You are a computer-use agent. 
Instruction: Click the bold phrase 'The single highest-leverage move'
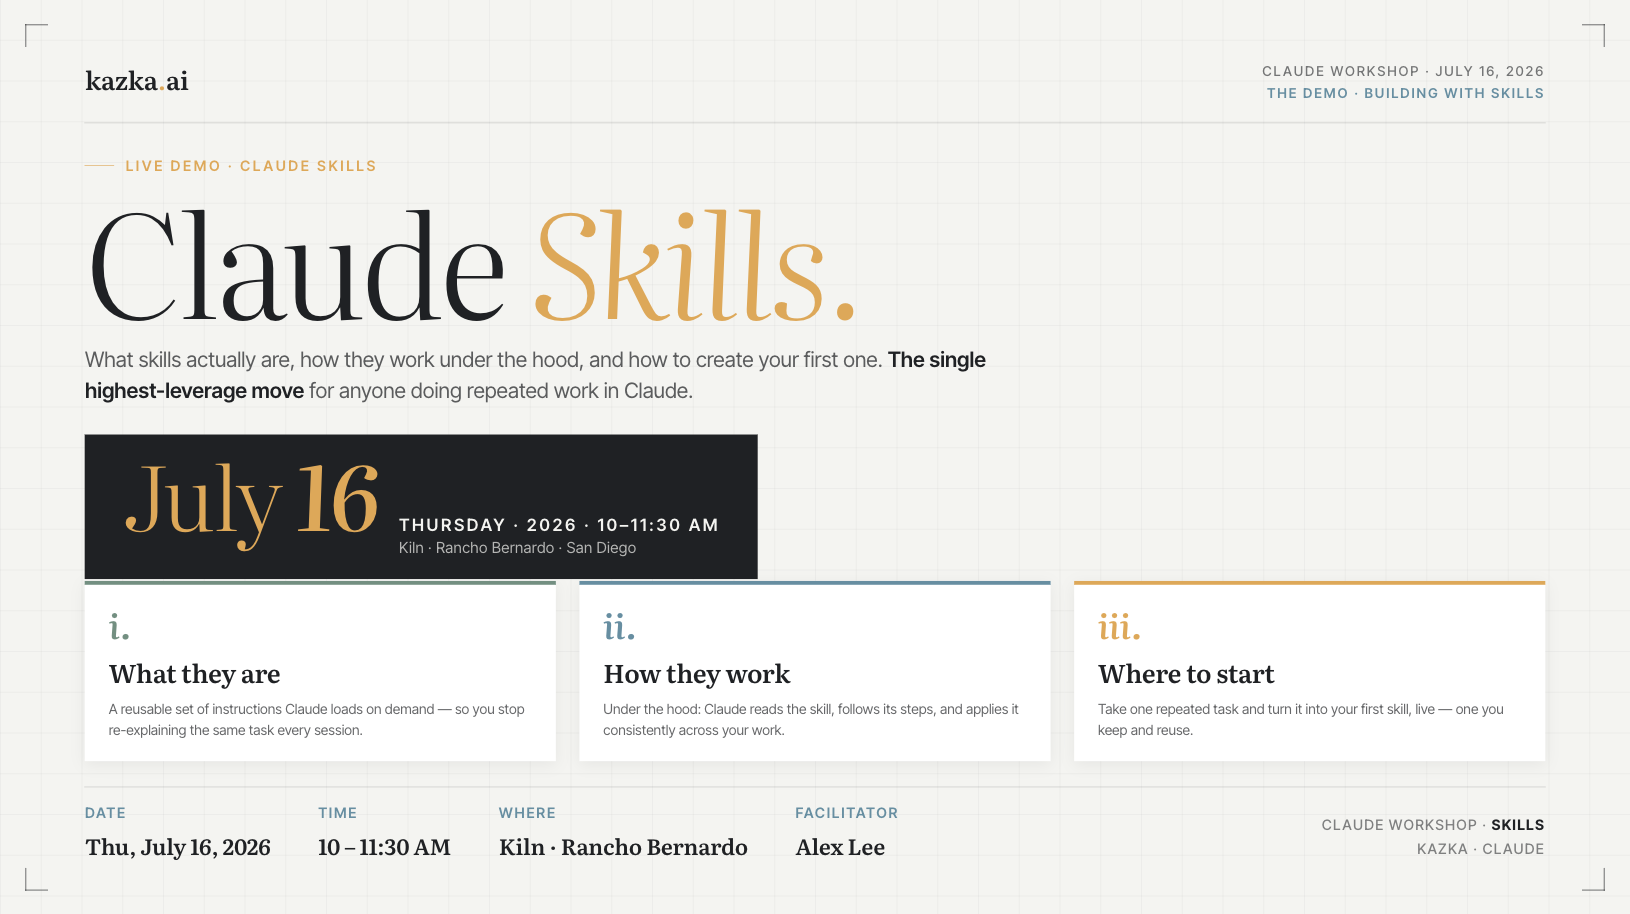[x=535, y=375]
